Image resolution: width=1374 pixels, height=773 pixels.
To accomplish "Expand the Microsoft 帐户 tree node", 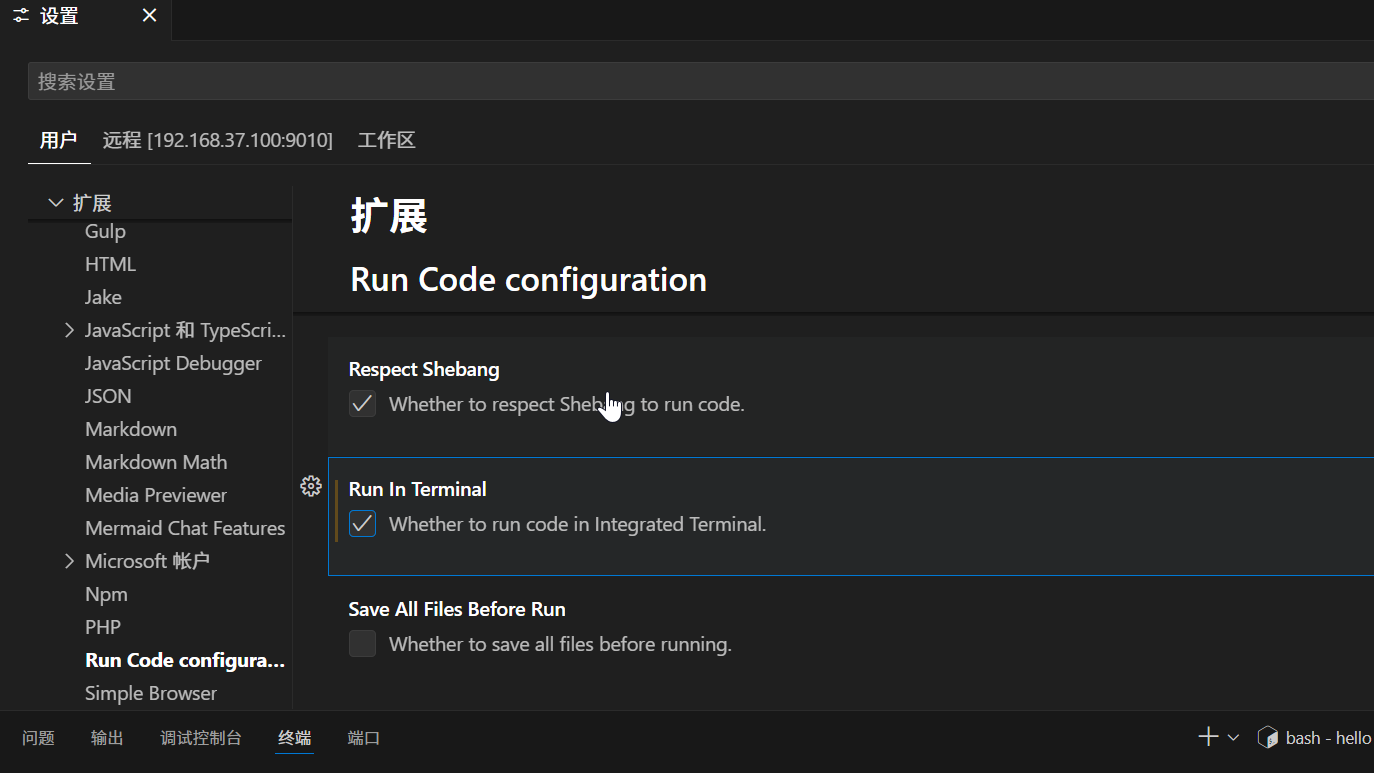I will tap(69, 561).
